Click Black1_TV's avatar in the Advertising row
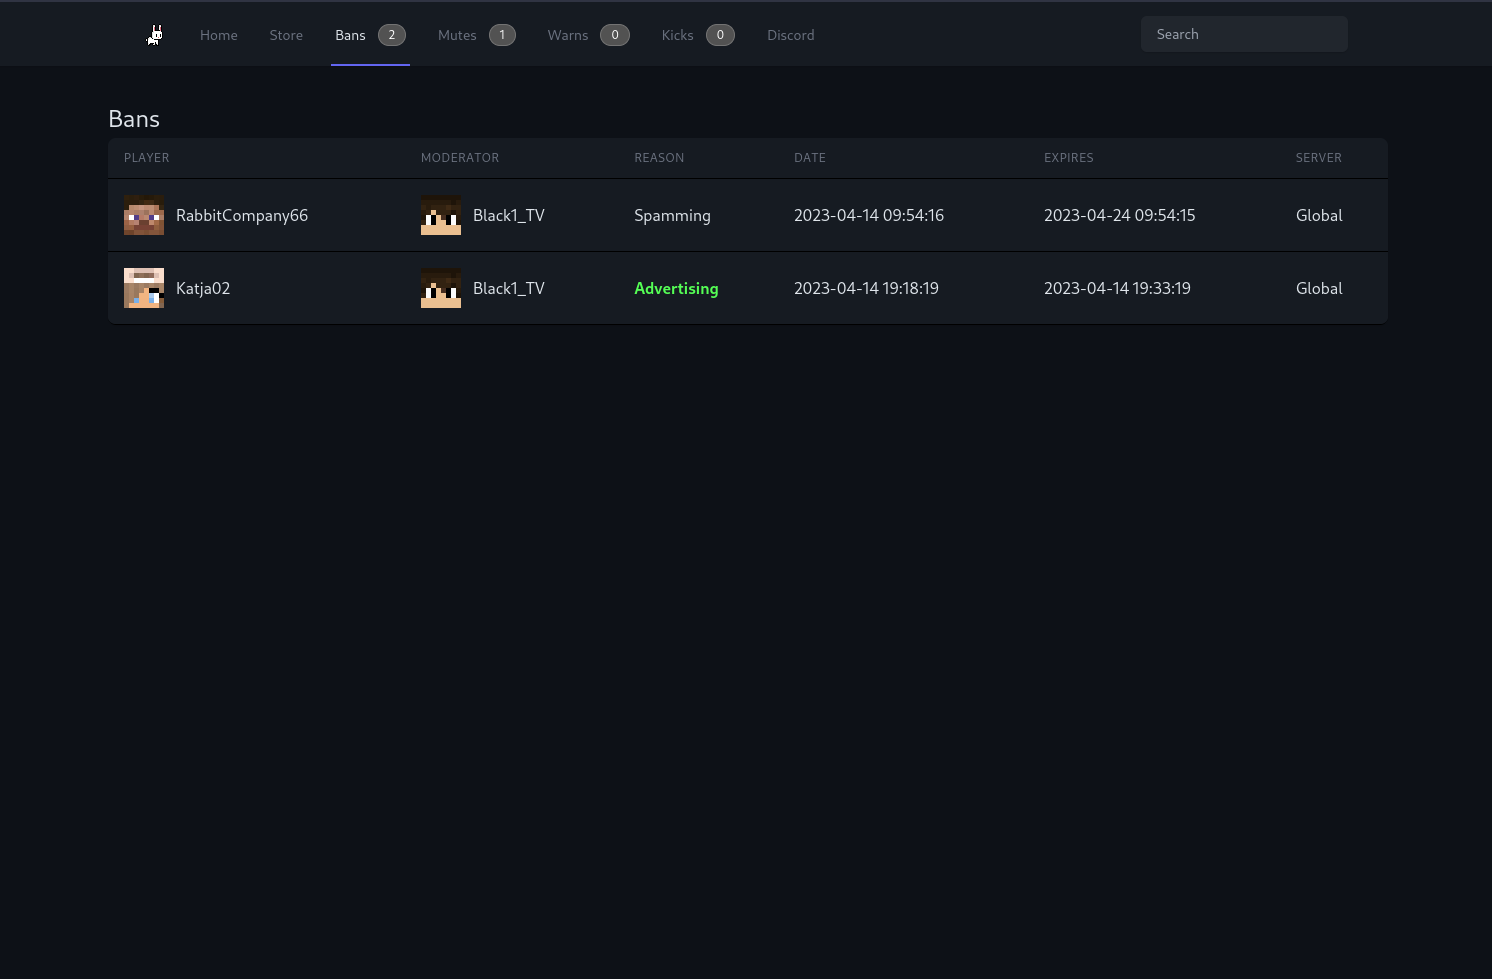Image resolution: width=1492 pixels, height=979 pixels. pyautogui.click(x=441, y=287)
